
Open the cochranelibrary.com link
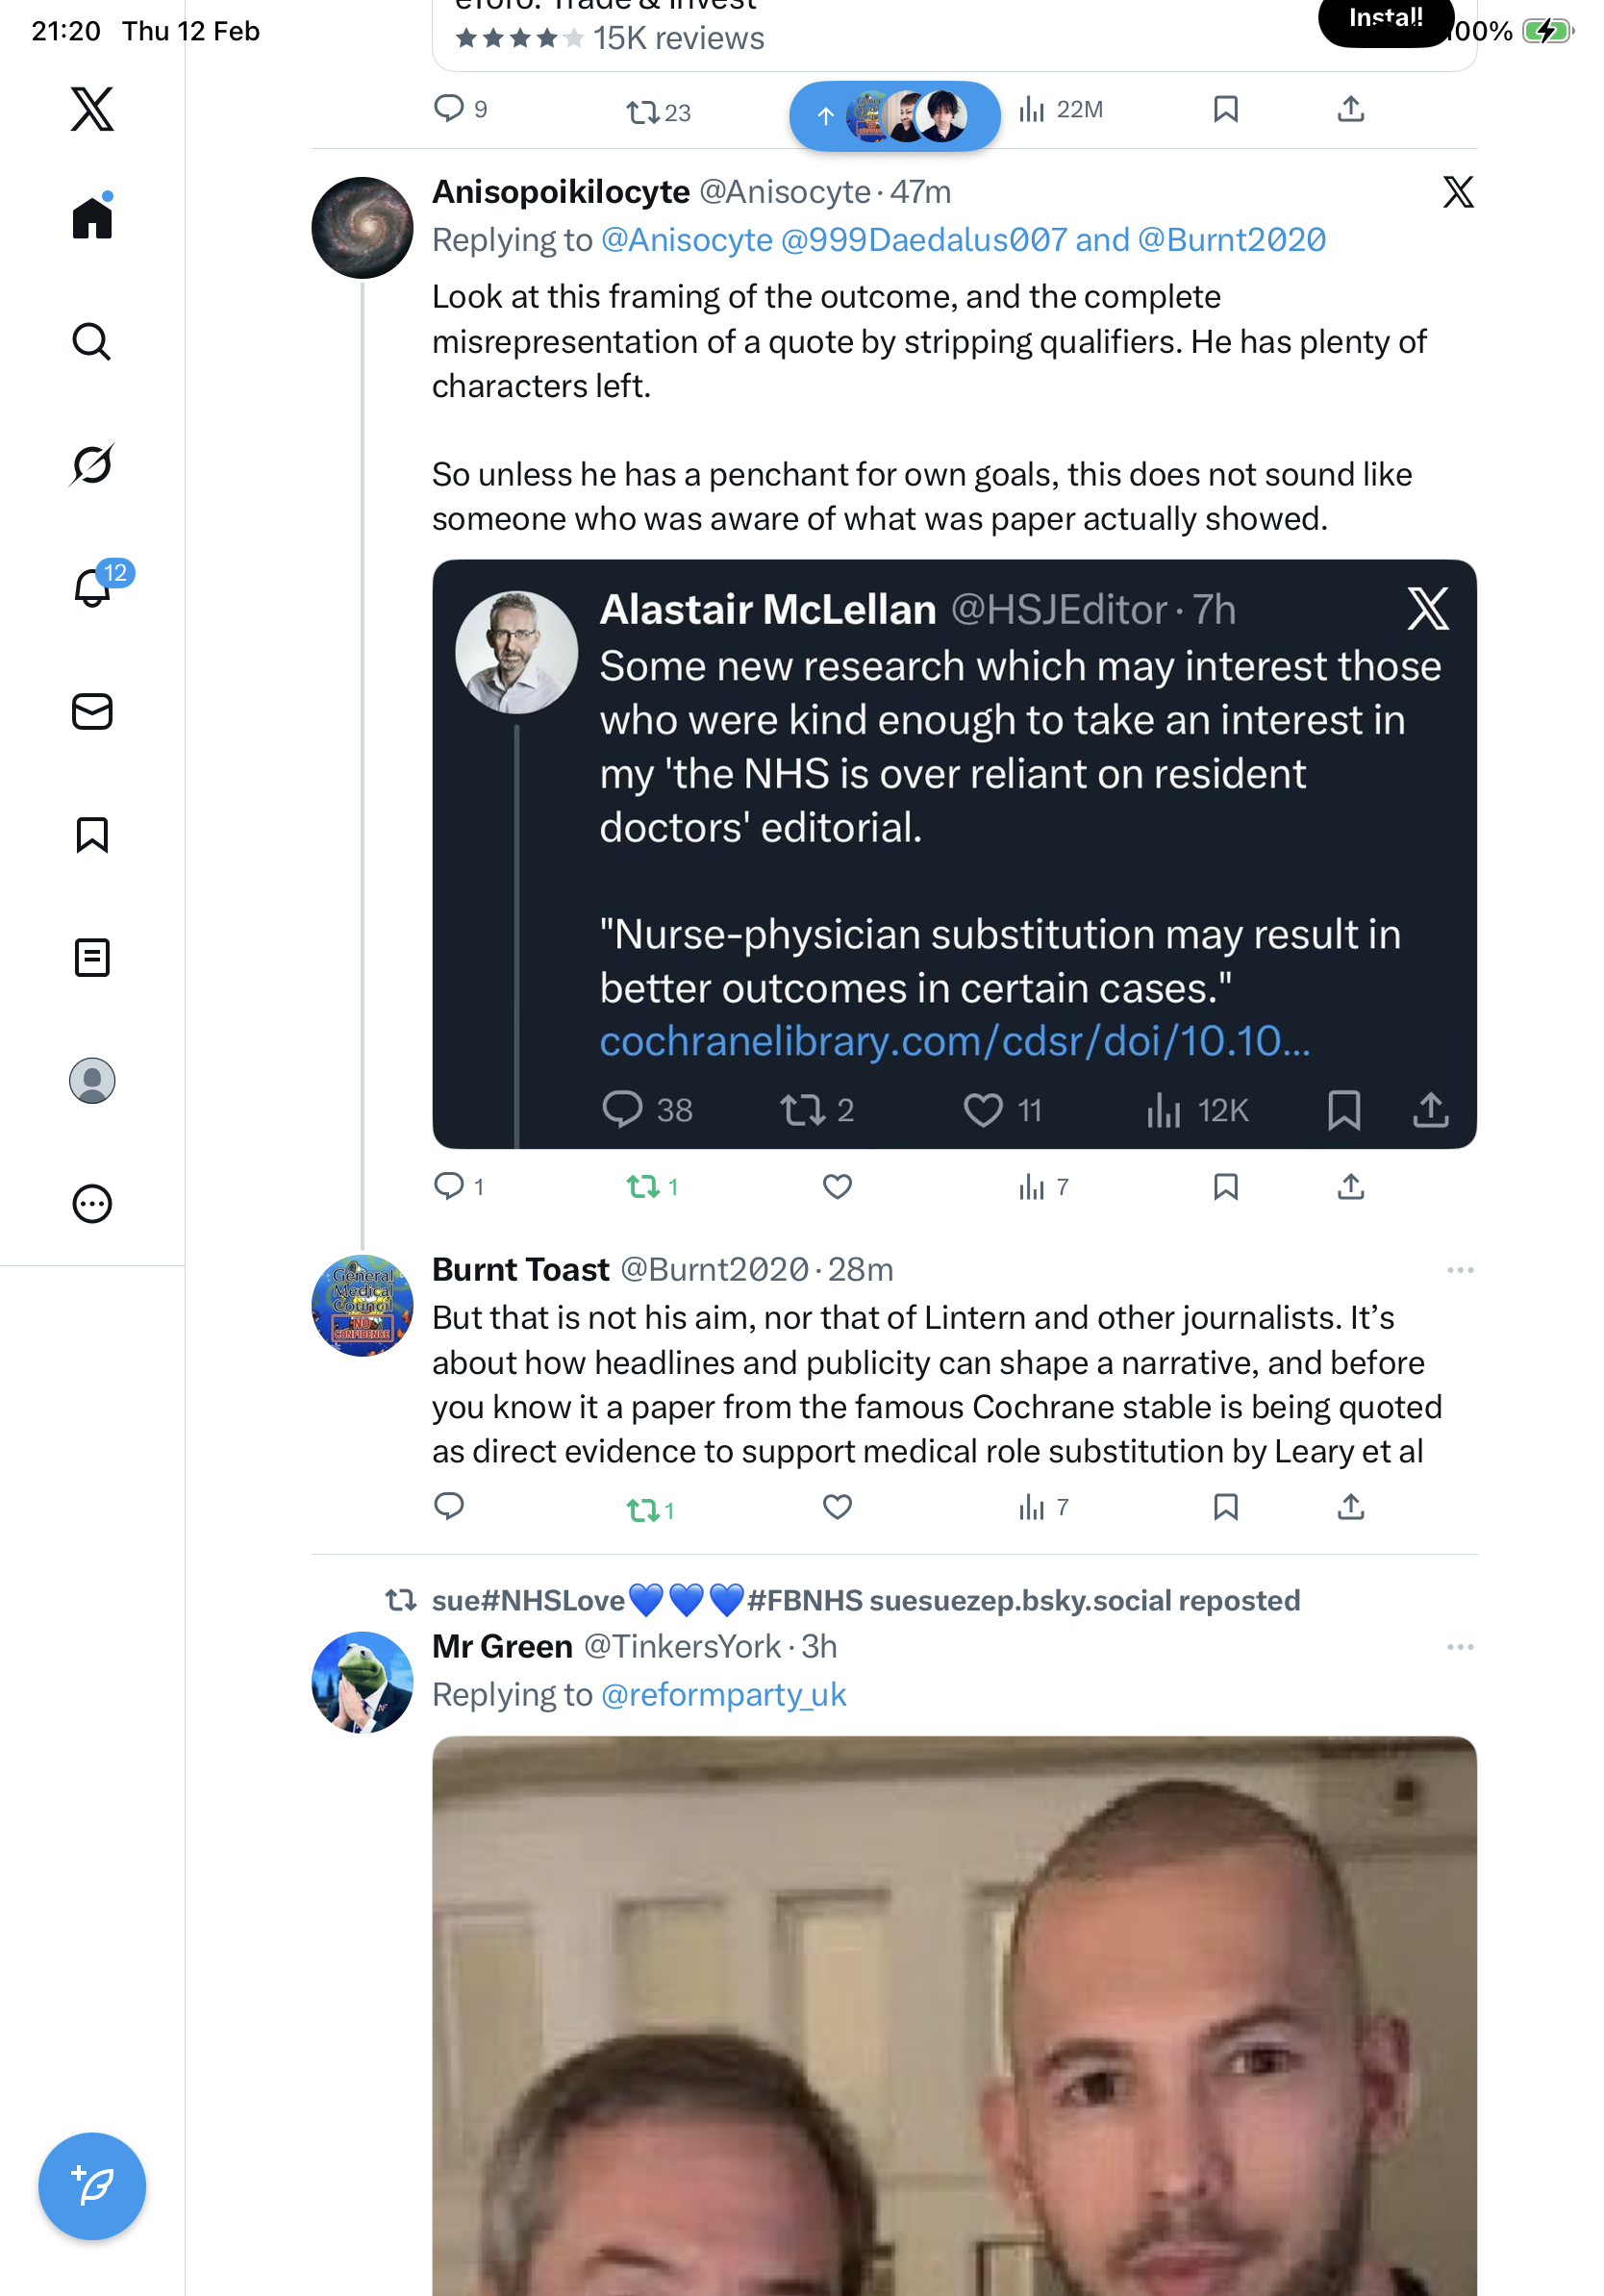click(x=954, y=1041)
